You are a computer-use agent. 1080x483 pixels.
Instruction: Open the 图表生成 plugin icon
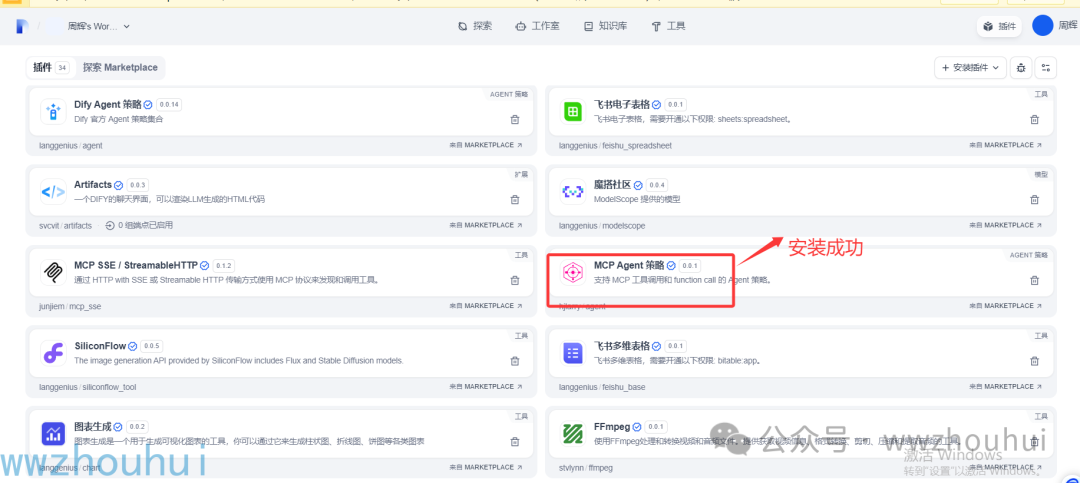(x=53, y=433)
